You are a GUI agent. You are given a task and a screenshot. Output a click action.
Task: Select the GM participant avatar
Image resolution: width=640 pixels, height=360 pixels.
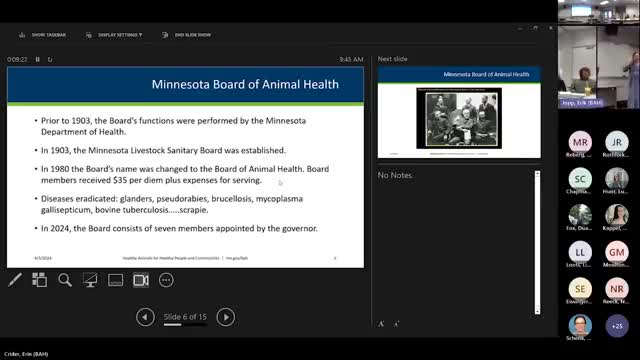(x=617, y=252)
